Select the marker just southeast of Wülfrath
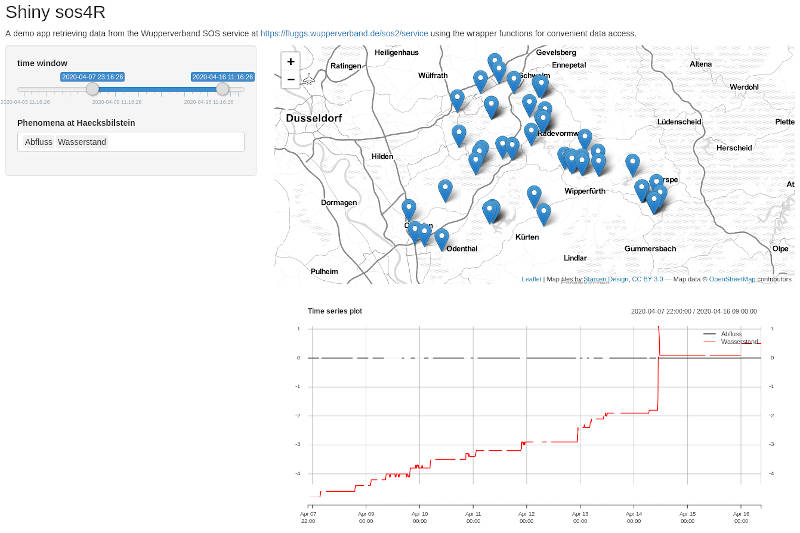This screenshot has width=800, height=533. (x=457, y=100)
